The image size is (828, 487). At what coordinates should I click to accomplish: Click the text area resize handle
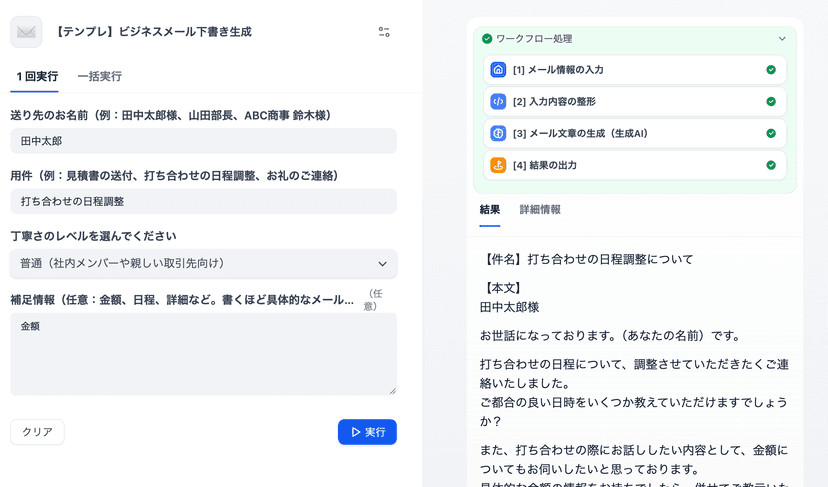tap(392, 391)
